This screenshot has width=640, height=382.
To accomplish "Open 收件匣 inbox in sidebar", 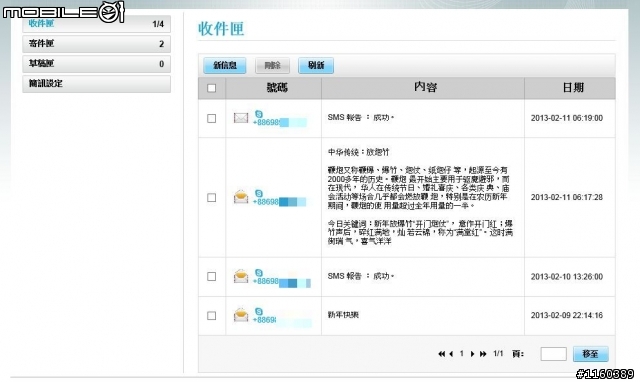I will tap(96, 24).
